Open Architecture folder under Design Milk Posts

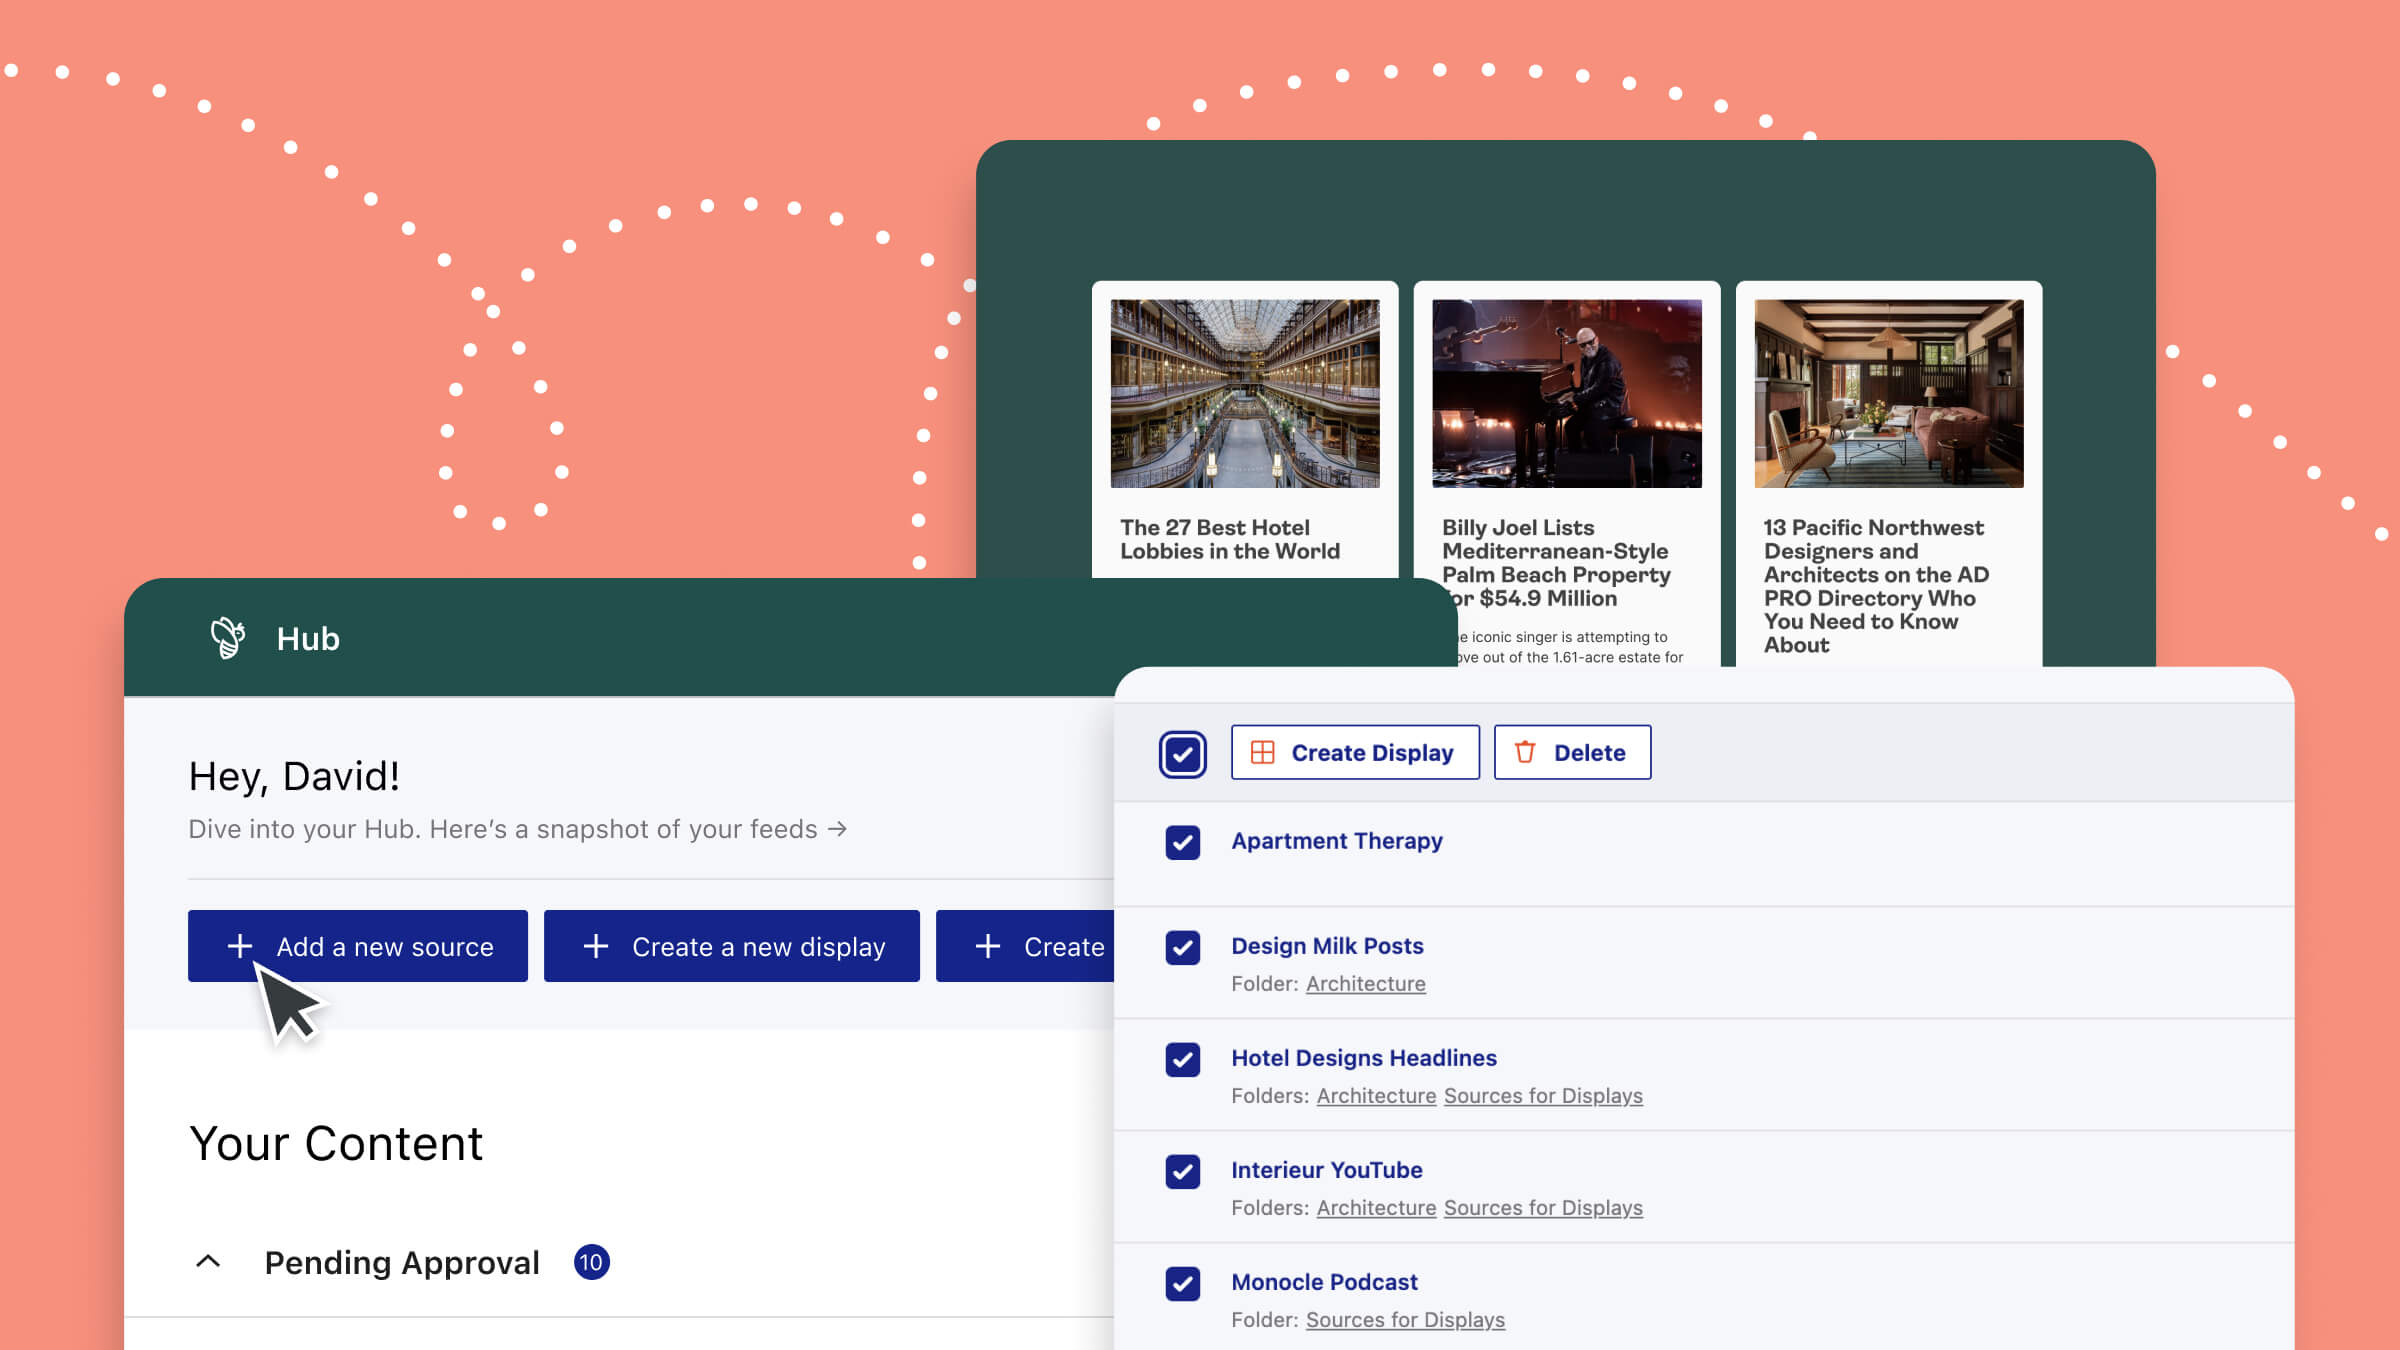[1365, 984]
